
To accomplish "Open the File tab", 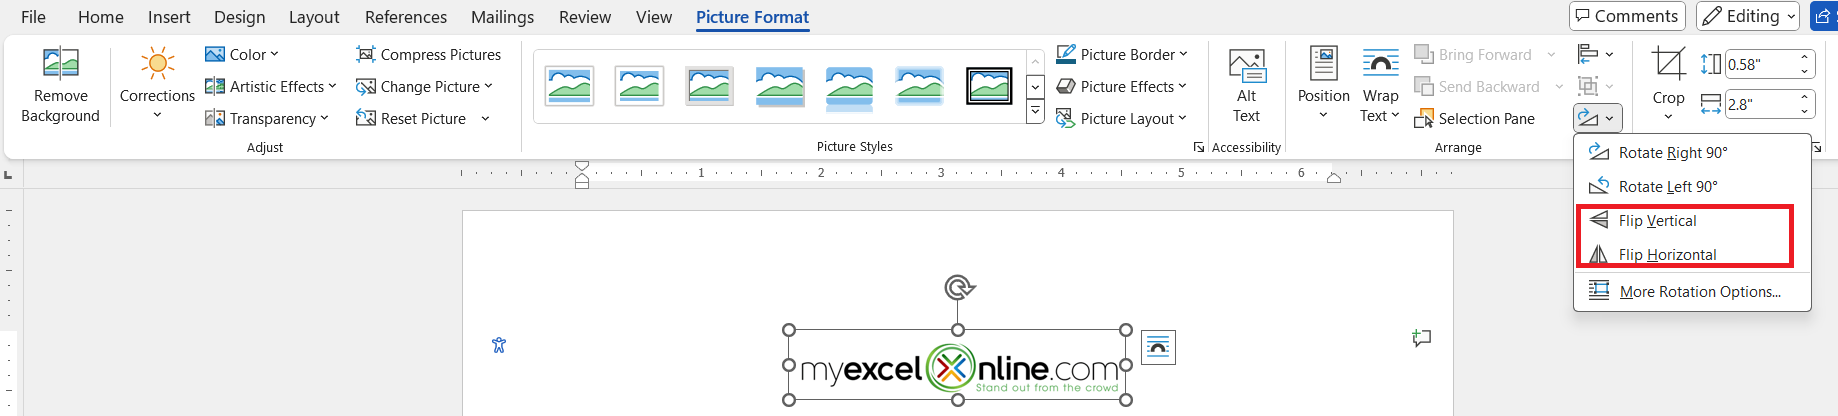I will tap(33, 17).
